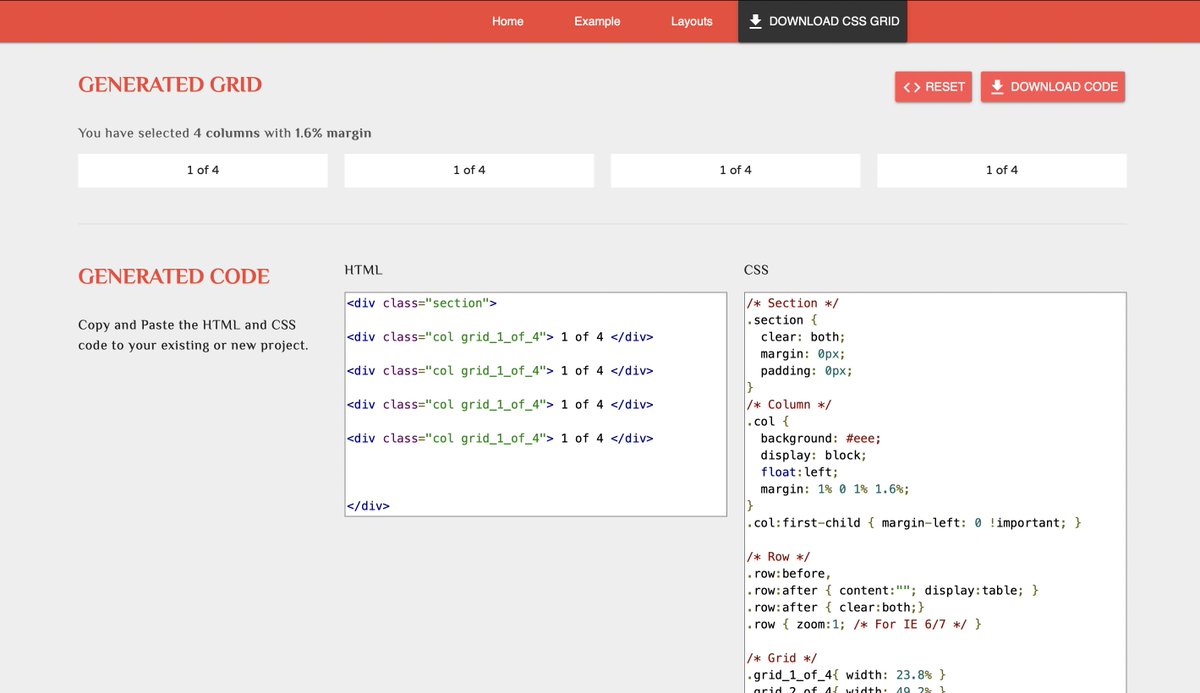The height and width of the screenshot is (693, 1200).
Task: Click the 'GENERATED GRID' heading
Action: point(170,85)
